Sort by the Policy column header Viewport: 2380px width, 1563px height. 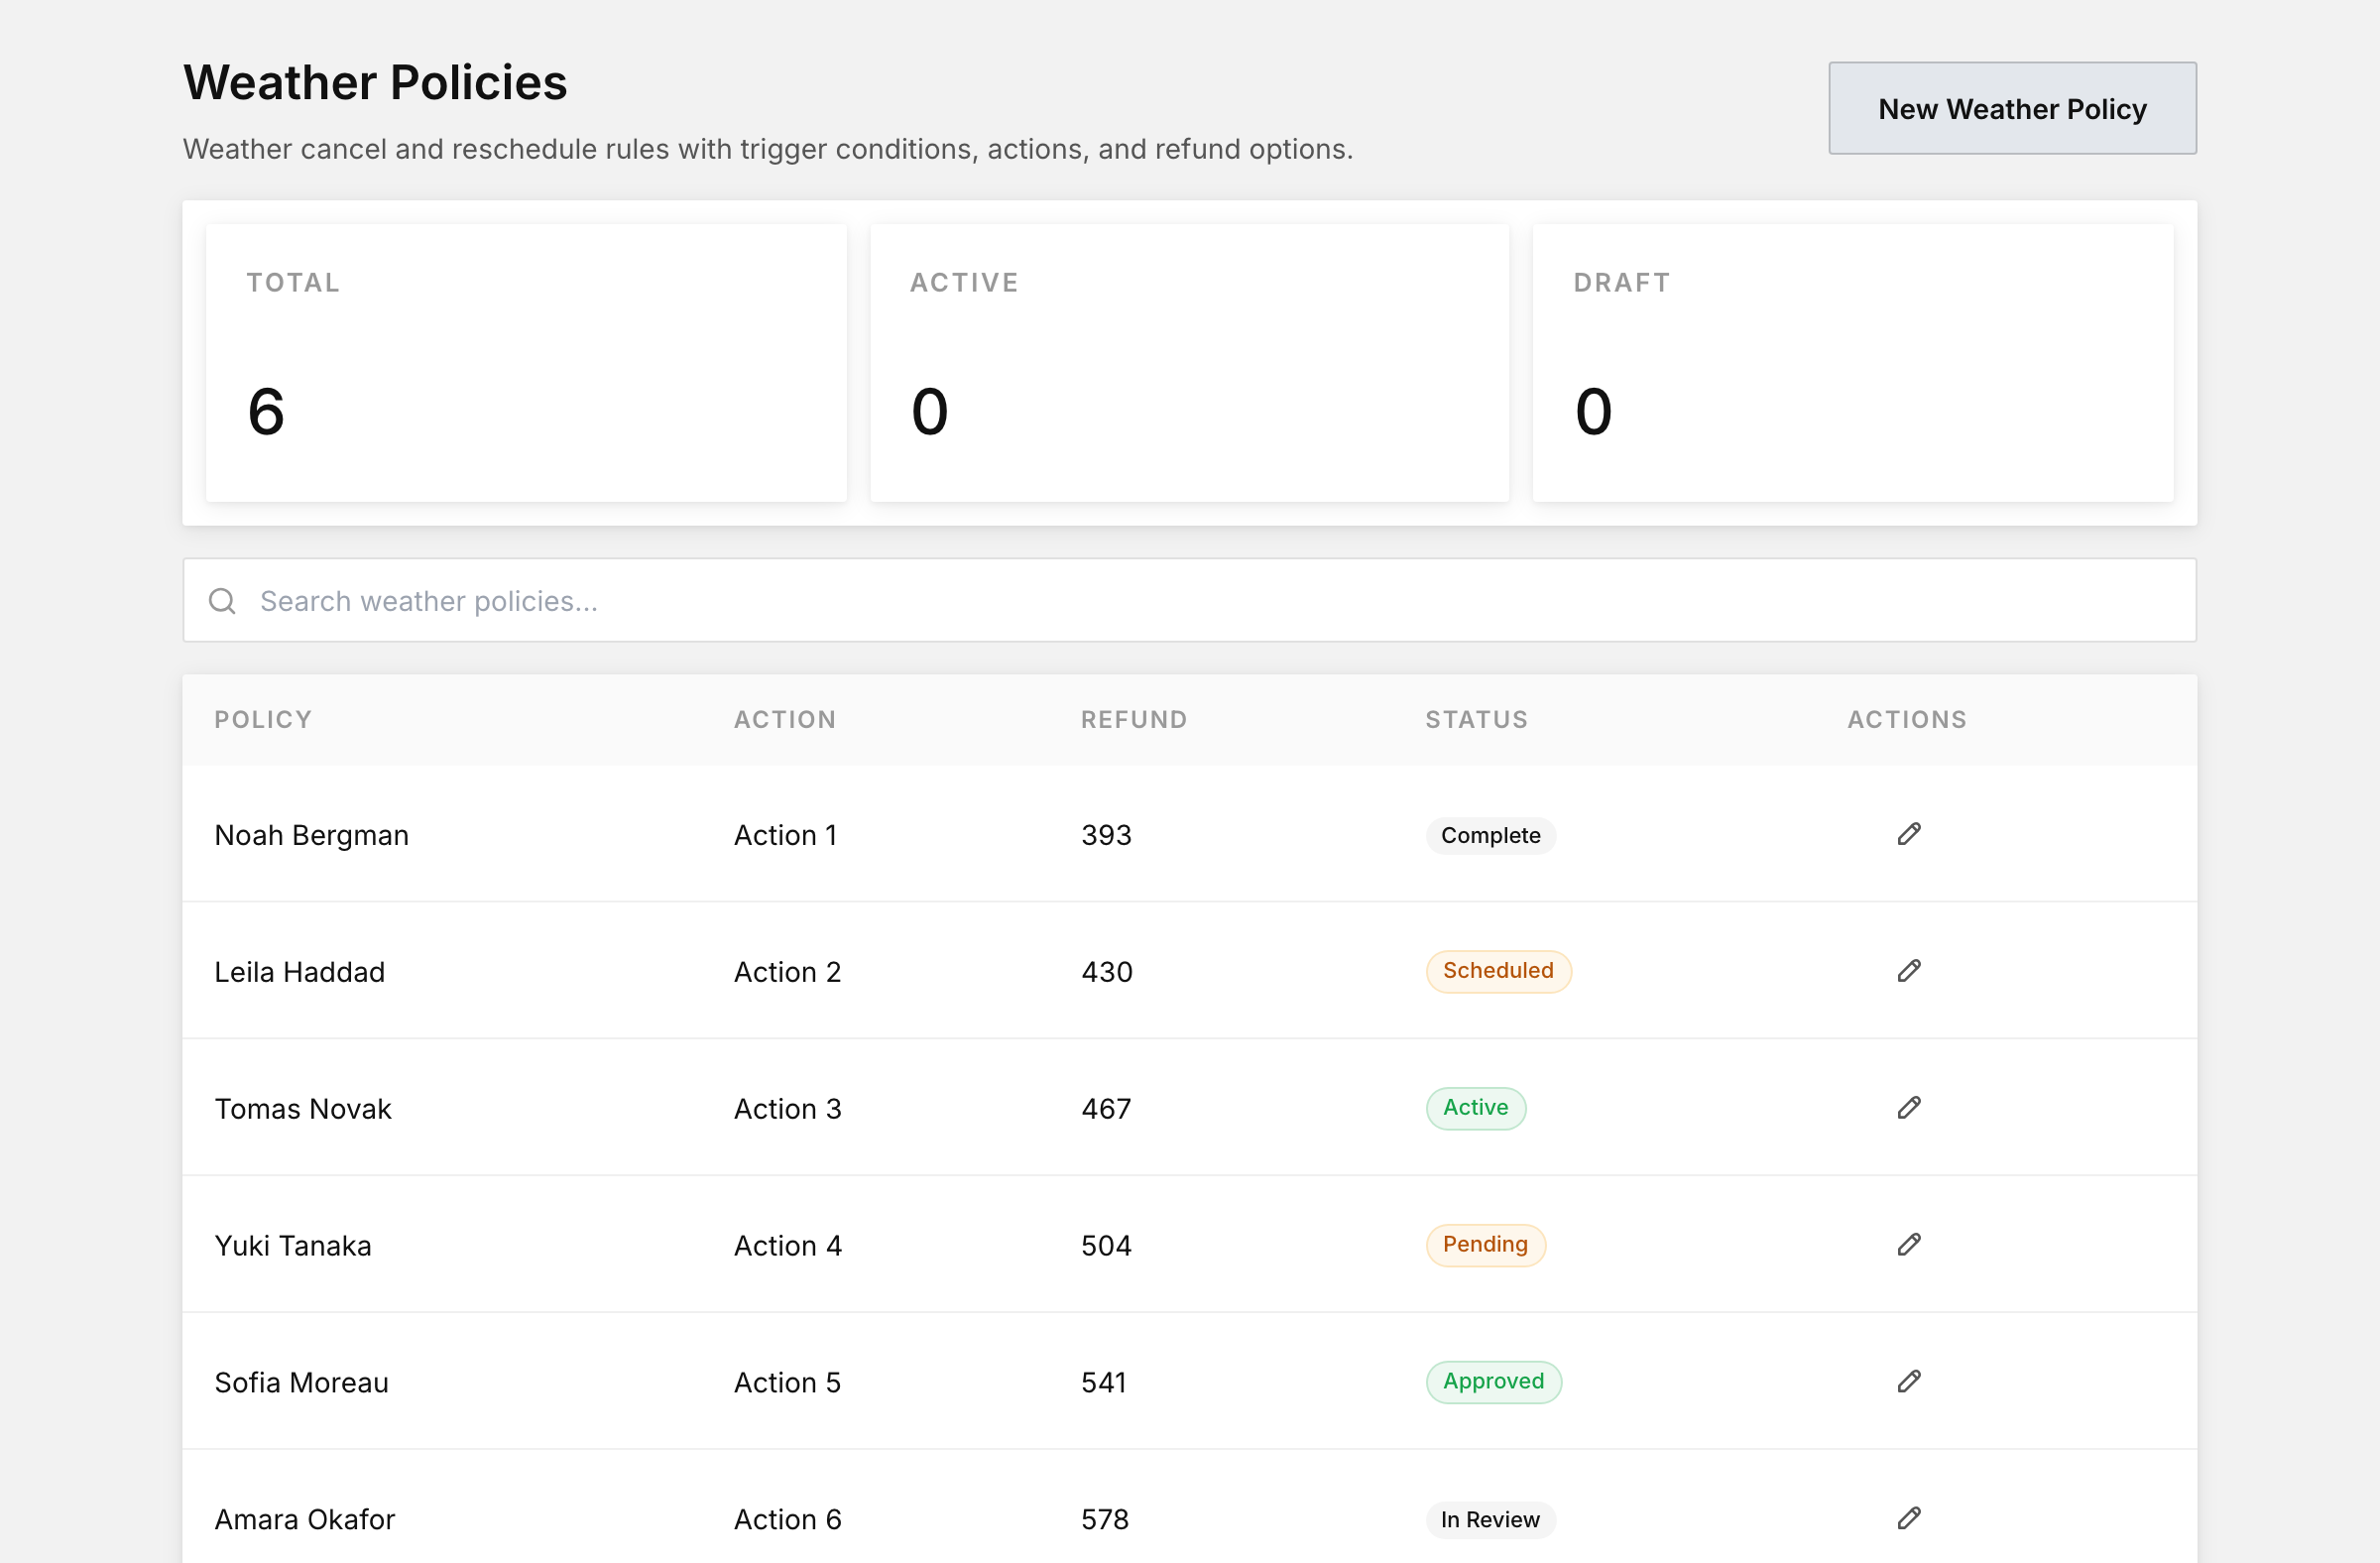coord(263,719)
